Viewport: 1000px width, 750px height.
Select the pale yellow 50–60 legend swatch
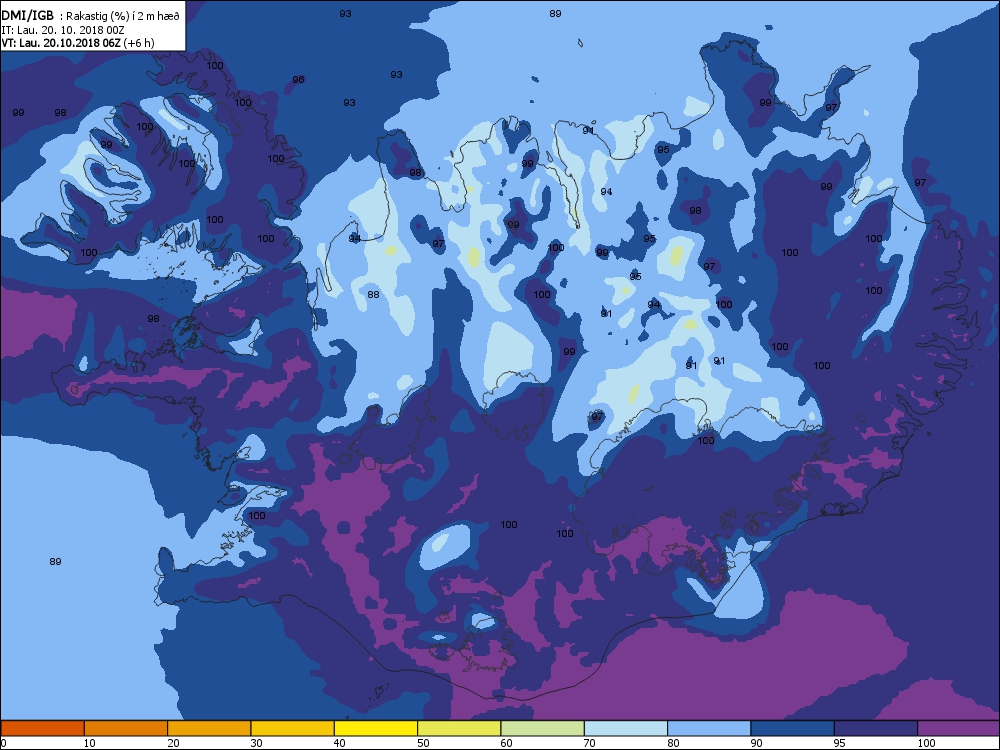[x=459, y=728]
